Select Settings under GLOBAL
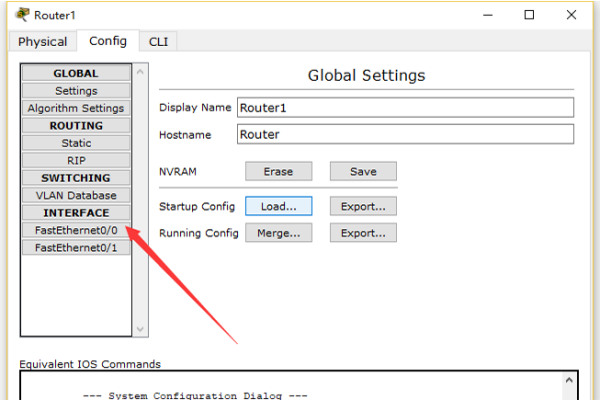The image size is (600, 400). point(76,91)
